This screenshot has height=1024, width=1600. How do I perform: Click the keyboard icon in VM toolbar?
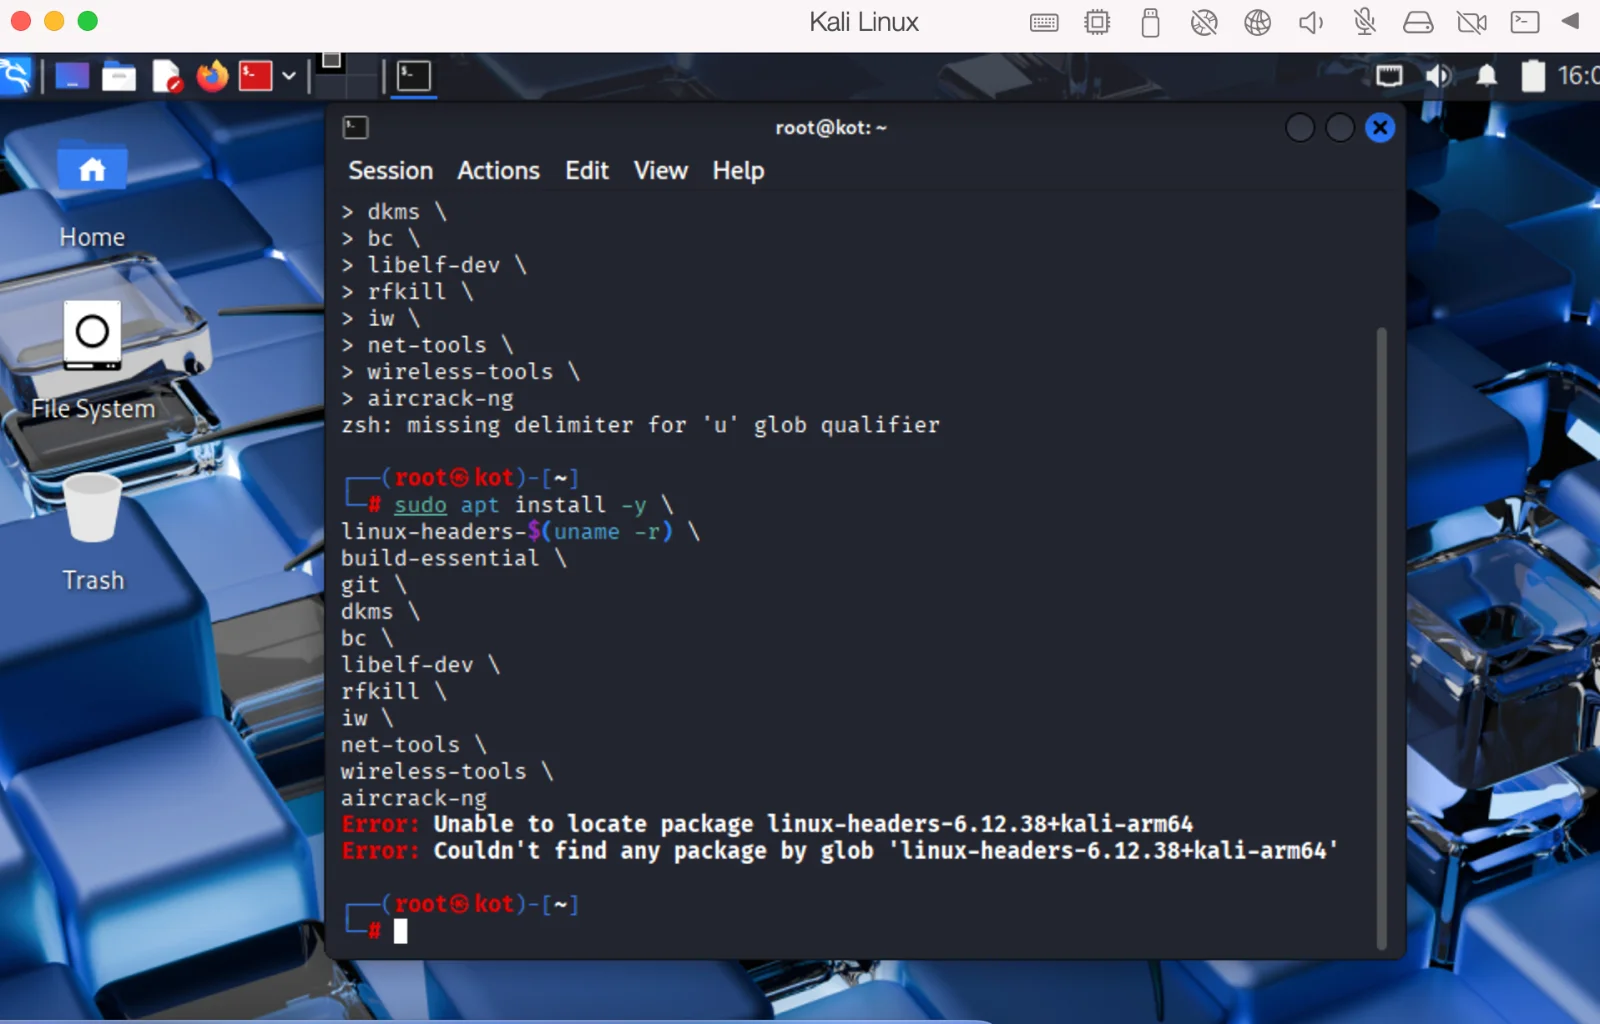(x=1044, y=22)
